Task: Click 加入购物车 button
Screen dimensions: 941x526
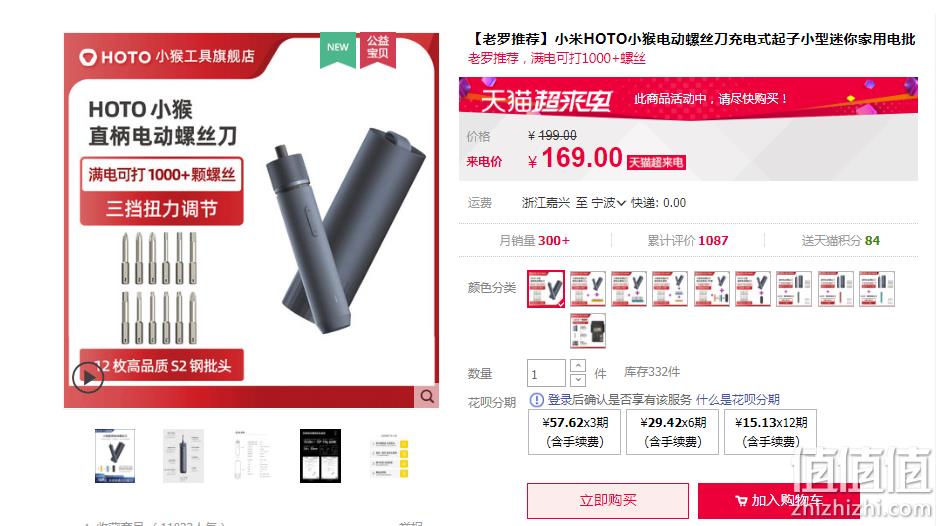Action: pos(778,501)
